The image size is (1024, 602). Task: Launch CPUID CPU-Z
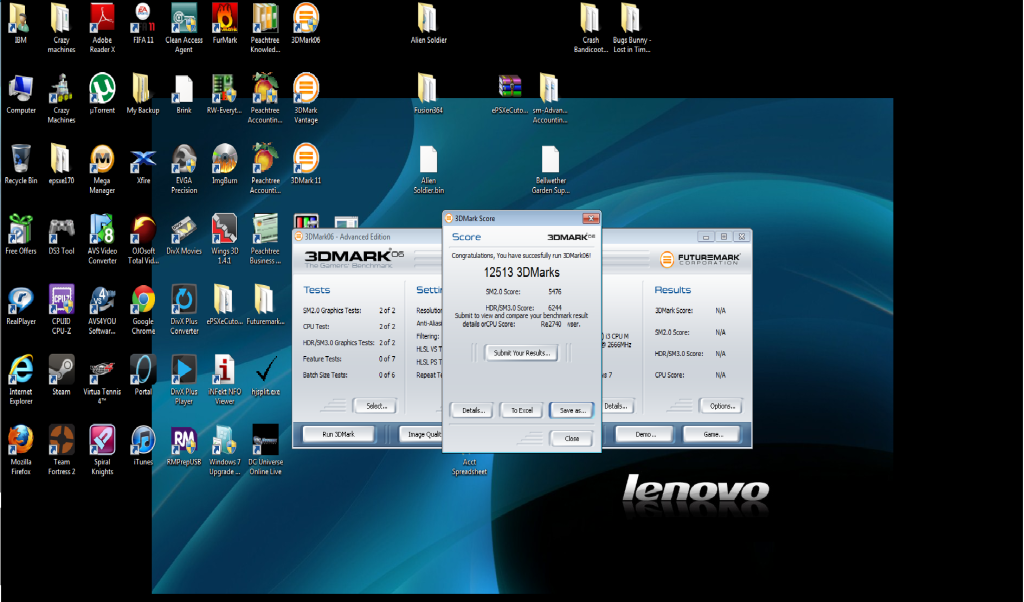coord(61,309)
